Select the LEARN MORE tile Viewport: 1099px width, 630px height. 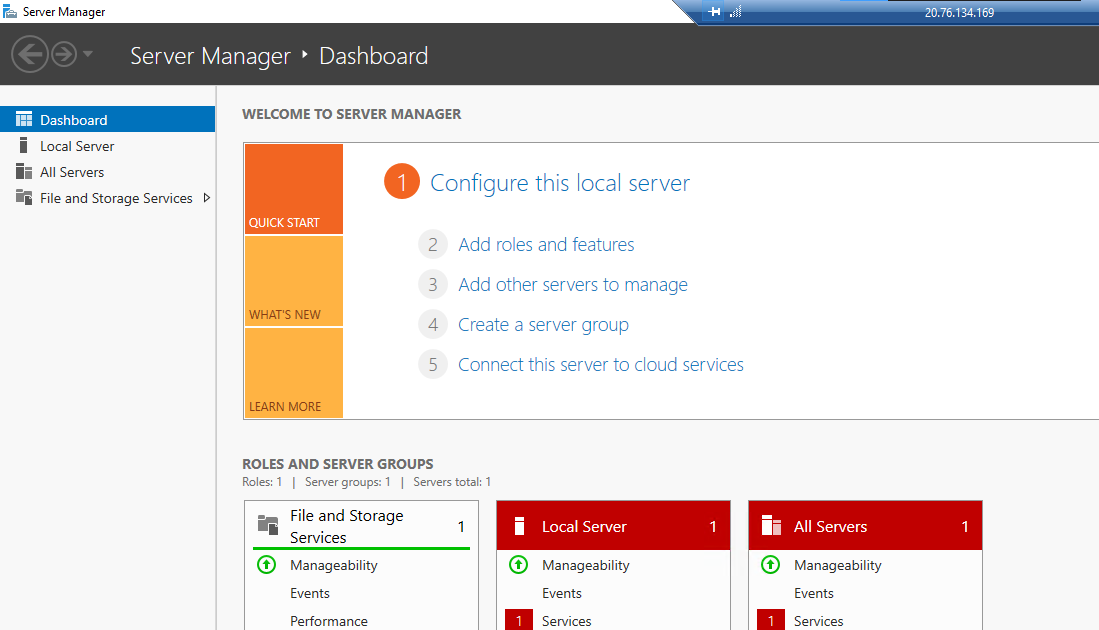coord(294,373)
